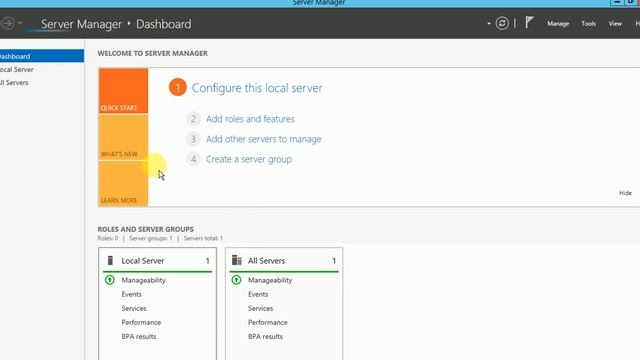Click the refresh dashboard icon

tap(502, 23)
